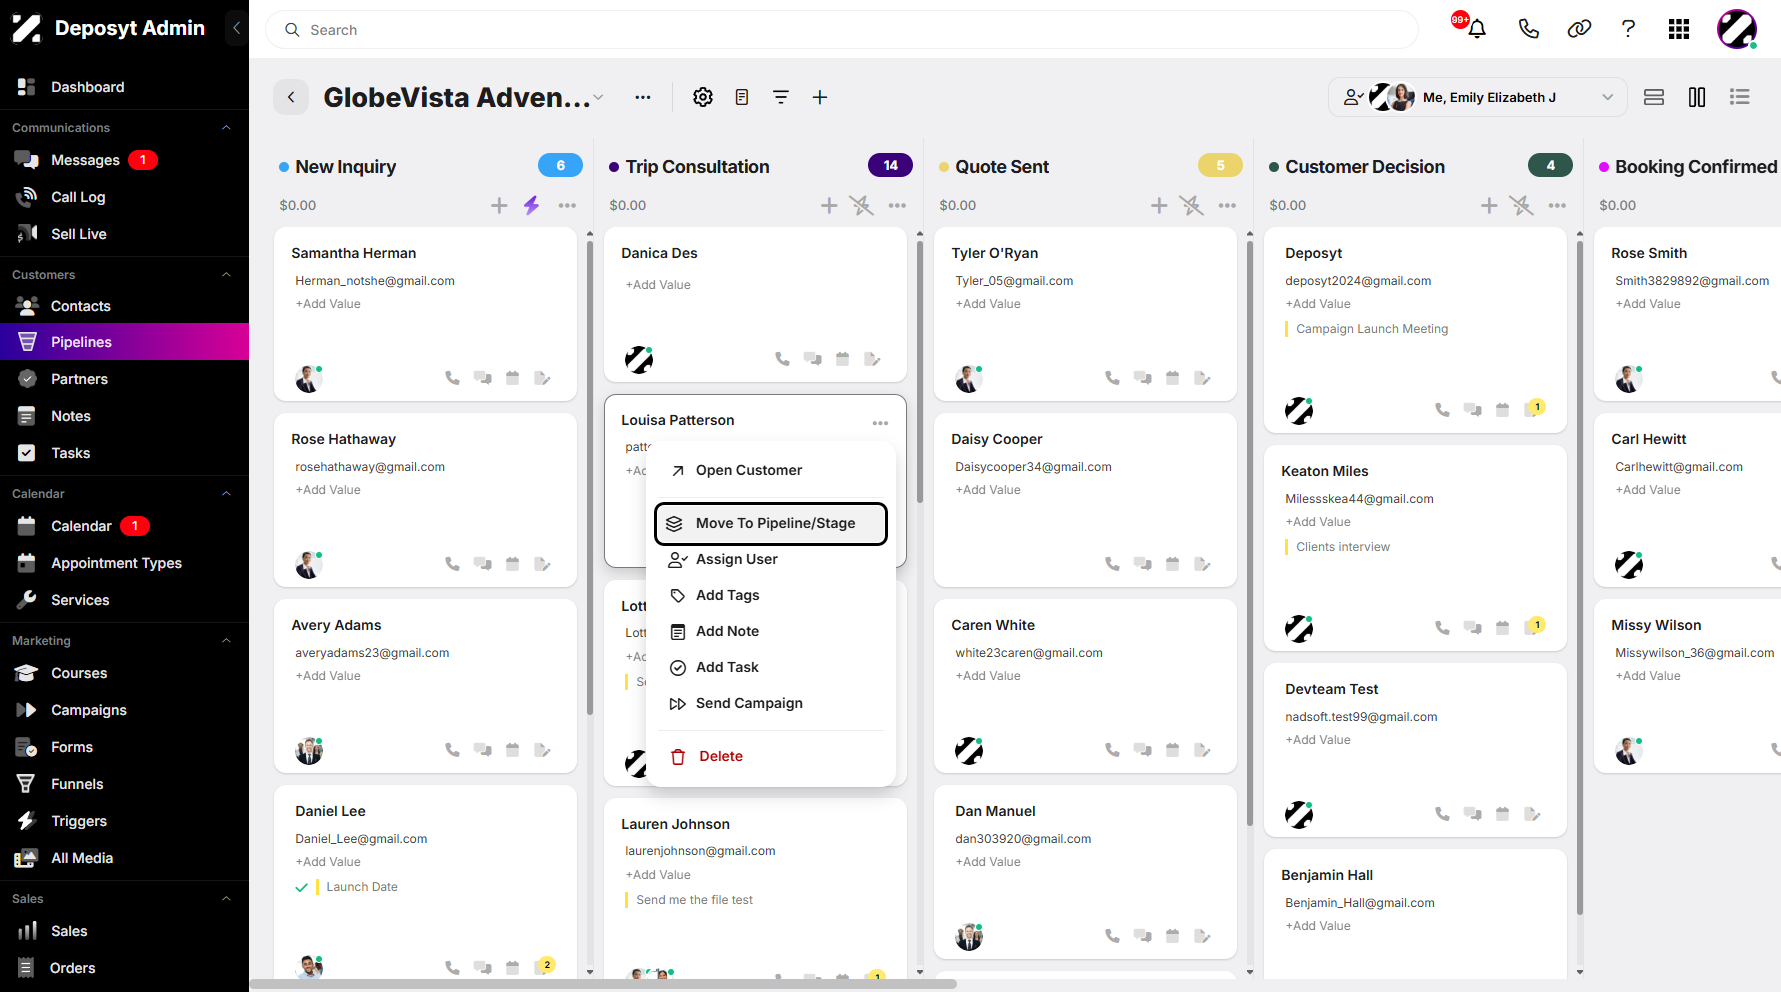Choose Add Task from context menu
This screenshot has width=1781, height=992.
pyautogui.click(x=770, y=667)
